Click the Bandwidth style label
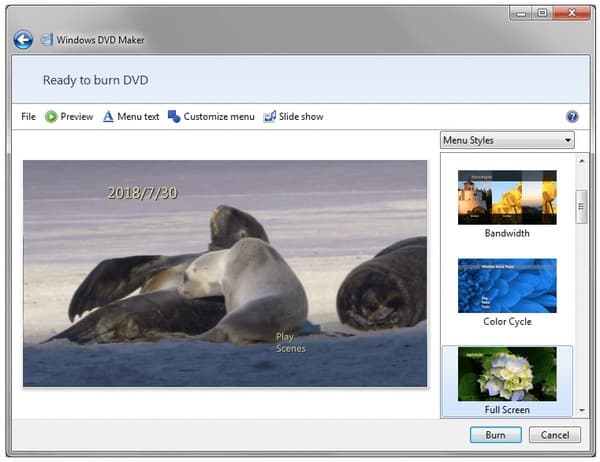This screenshot has width=600, height=462. [507, 233]
